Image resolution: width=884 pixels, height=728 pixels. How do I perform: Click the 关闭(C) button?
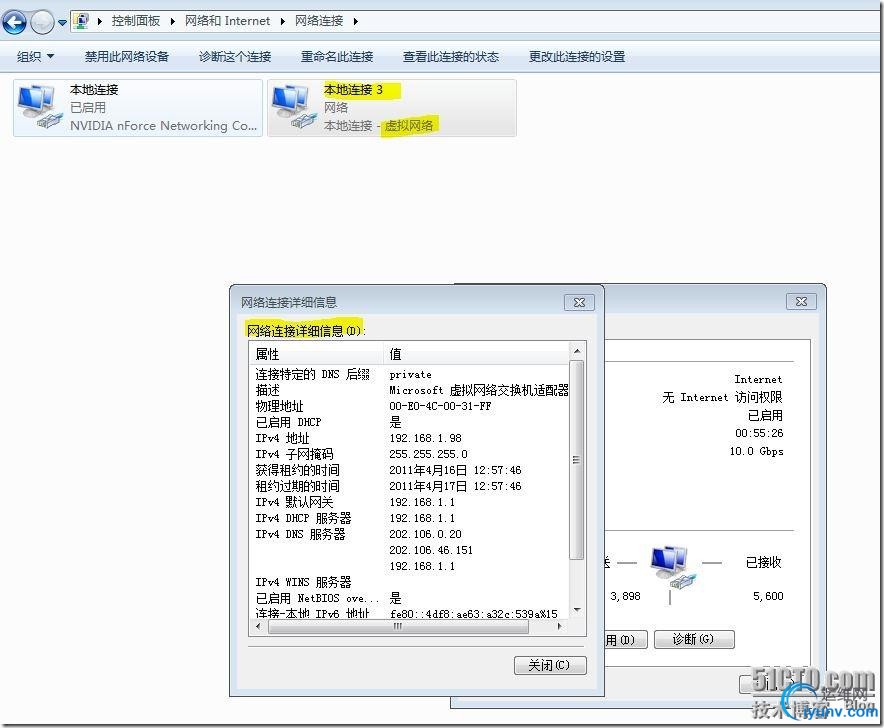(x=550, y=665)
